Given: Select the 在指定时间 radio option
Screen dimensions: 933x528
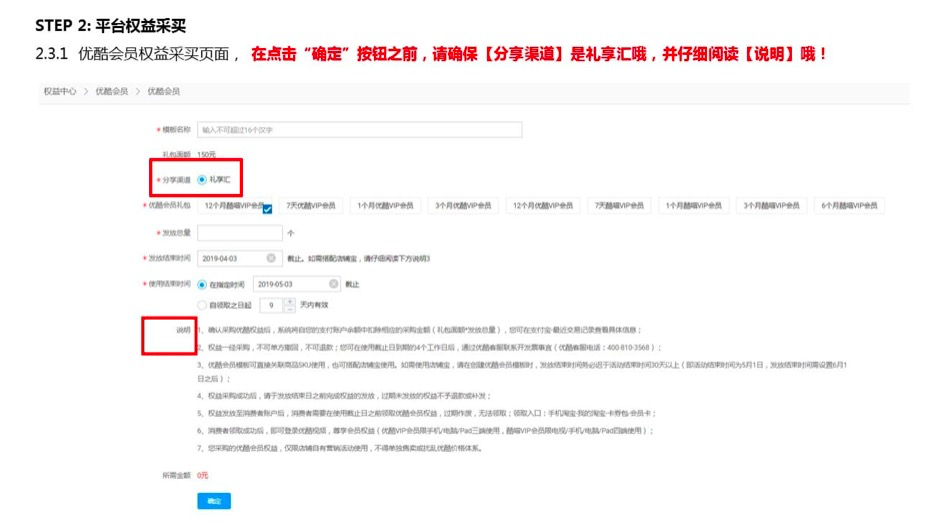Looking at the screenshot, I should 202,285.
